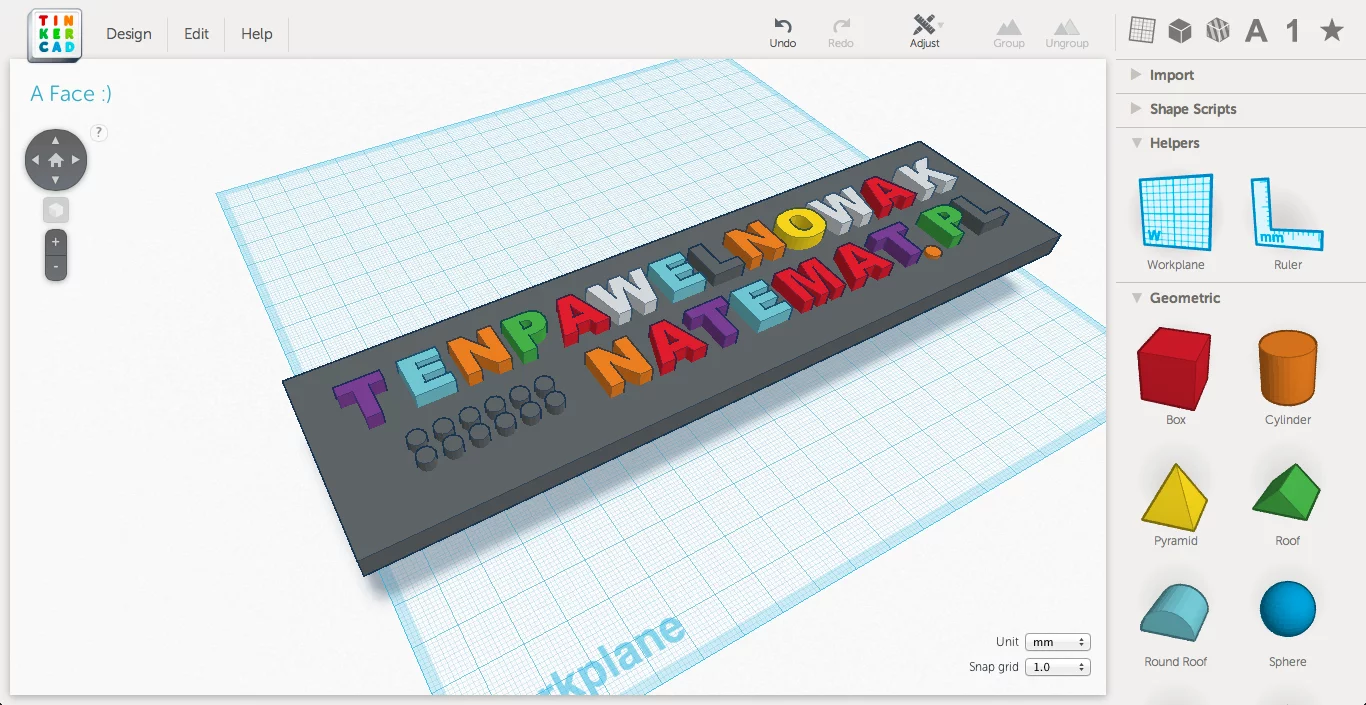This screenshot has height=705, width=1366.
Task: Pick the orange Cylinder shape
Action: (x=1288, y=377)
